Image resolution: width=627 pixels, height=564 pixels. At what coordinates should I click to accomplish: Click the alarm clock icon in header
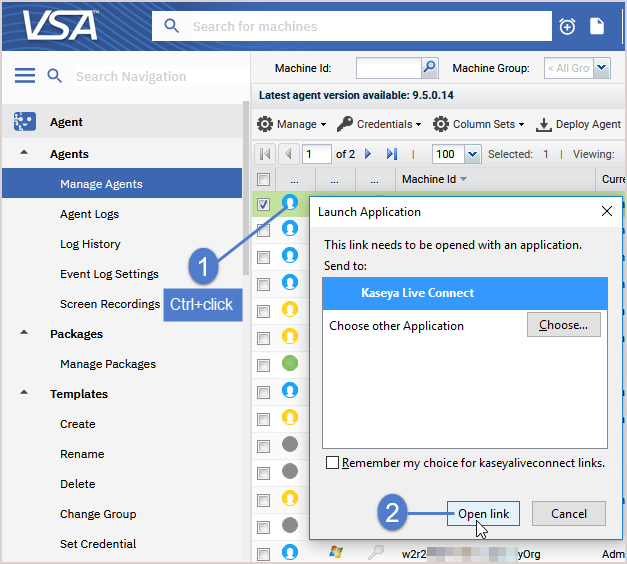(568, 27)
